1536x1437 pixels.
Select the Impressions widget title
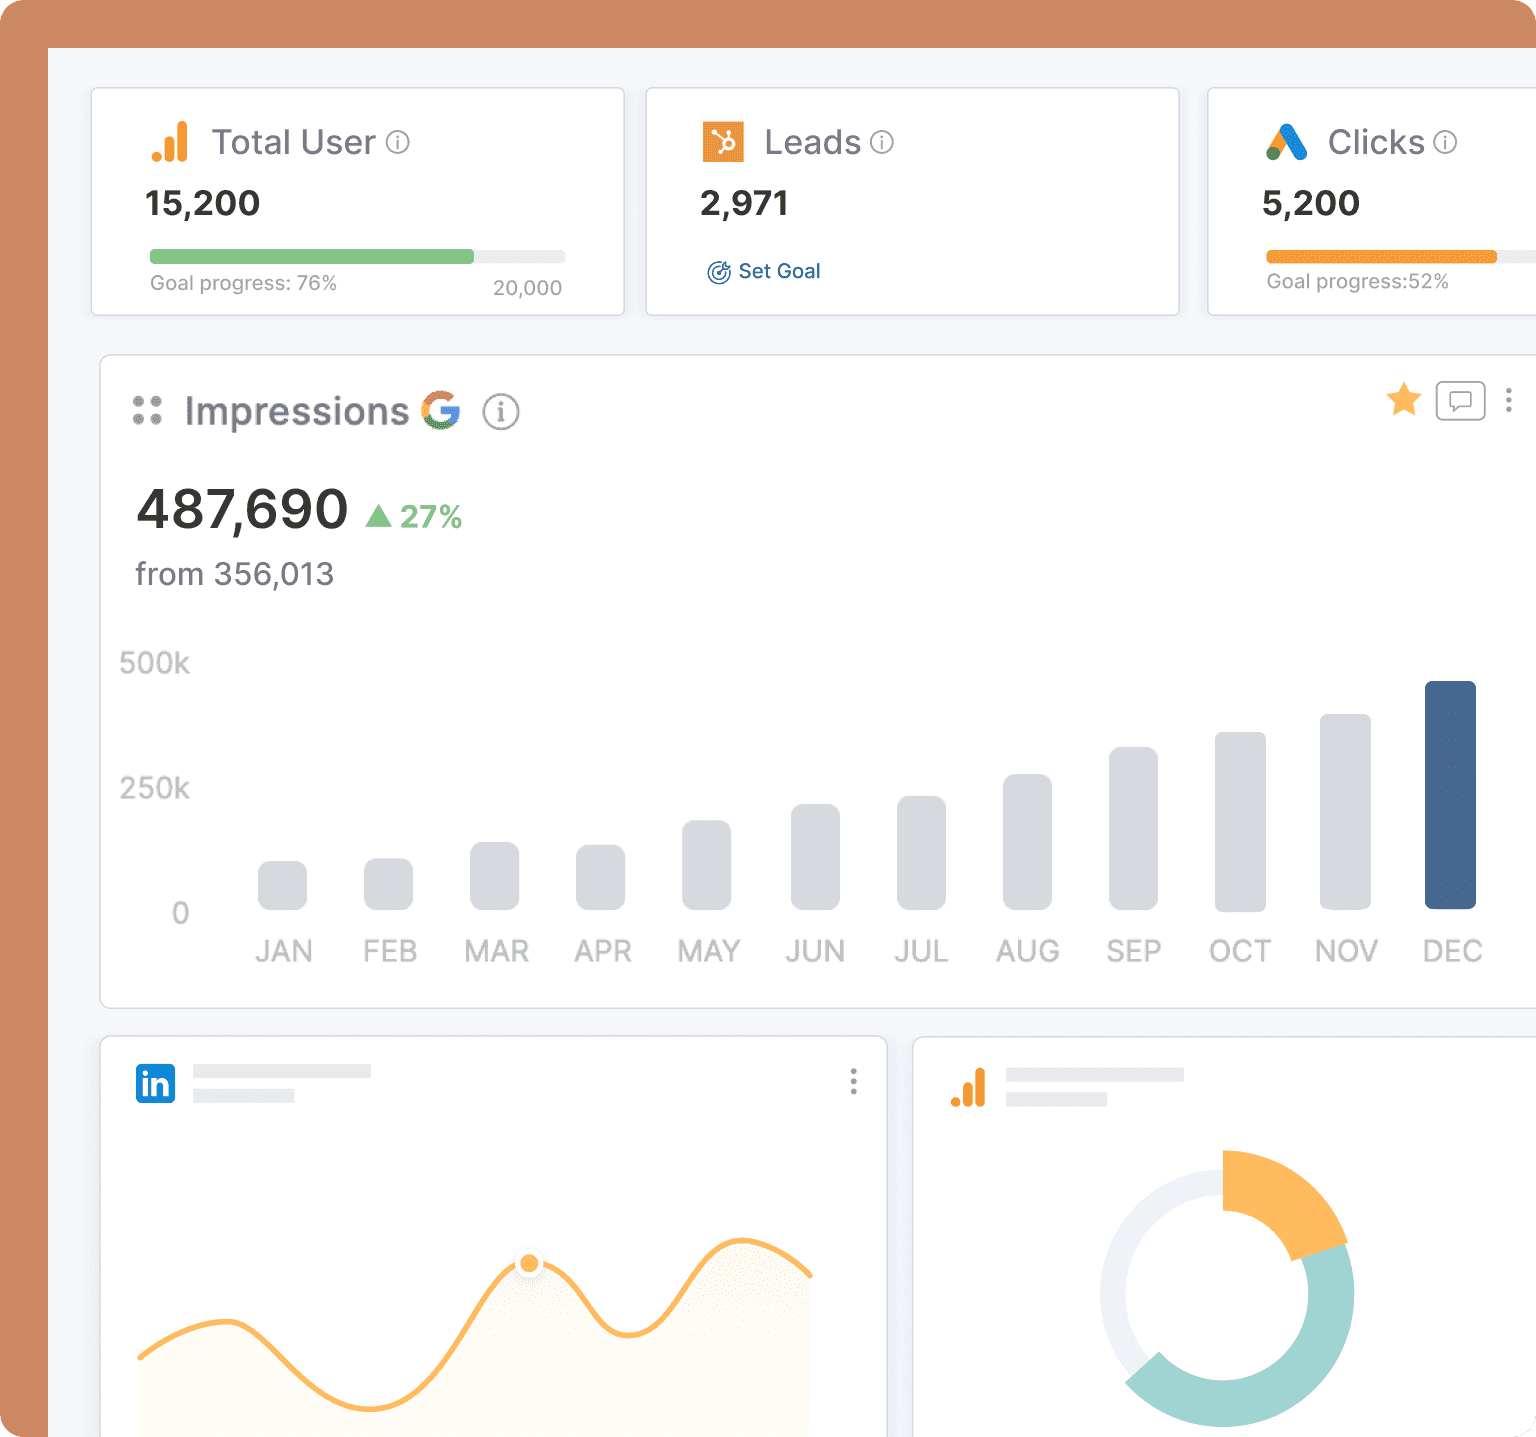click(x=297, y=411)
